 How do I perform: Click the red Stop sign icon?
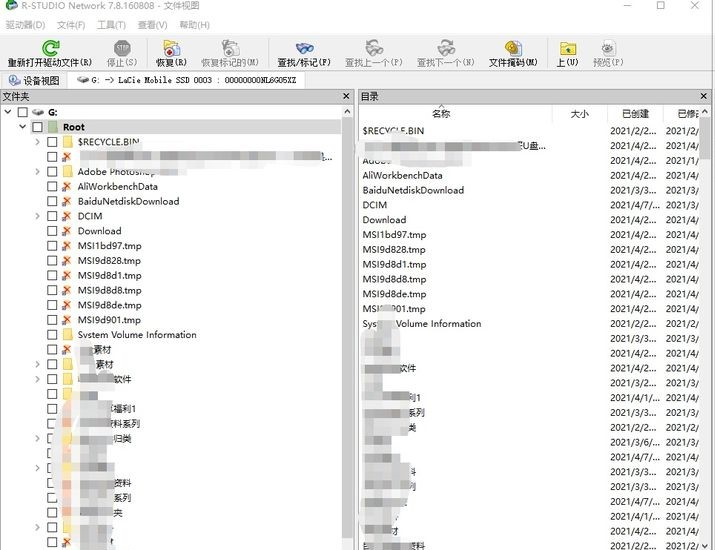(x=122, y=47)
